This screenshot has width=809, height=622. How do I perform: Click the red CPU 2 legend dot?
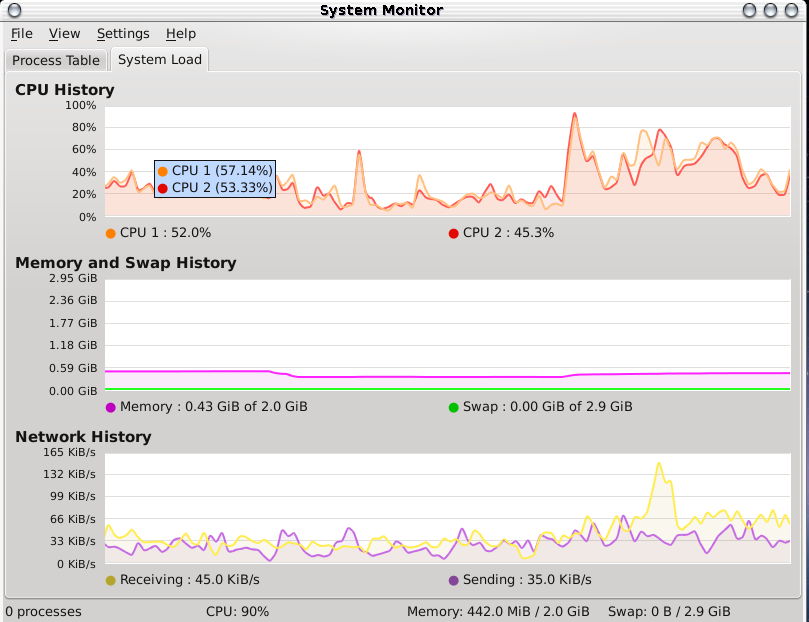[453, 233]
